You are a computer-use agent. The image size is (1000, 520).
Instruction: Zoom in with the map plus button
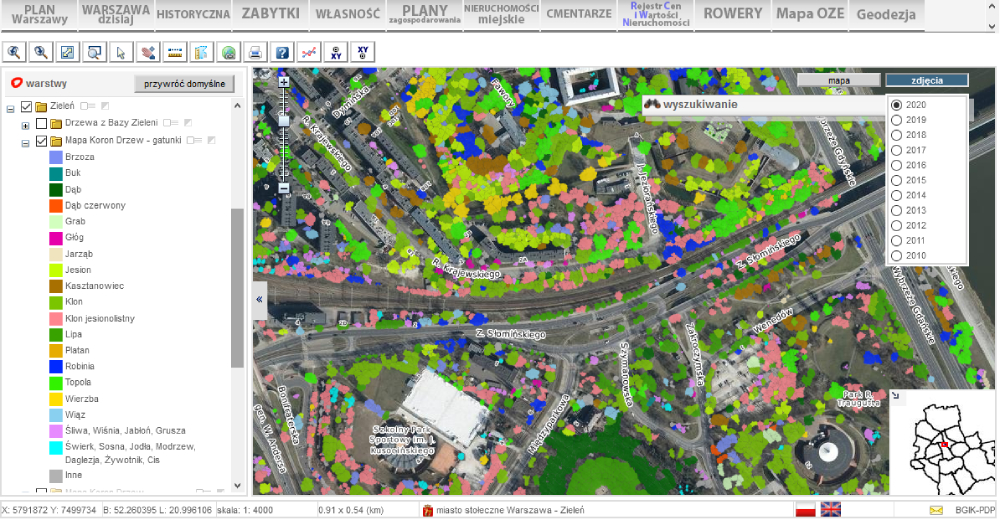[284, 82]
